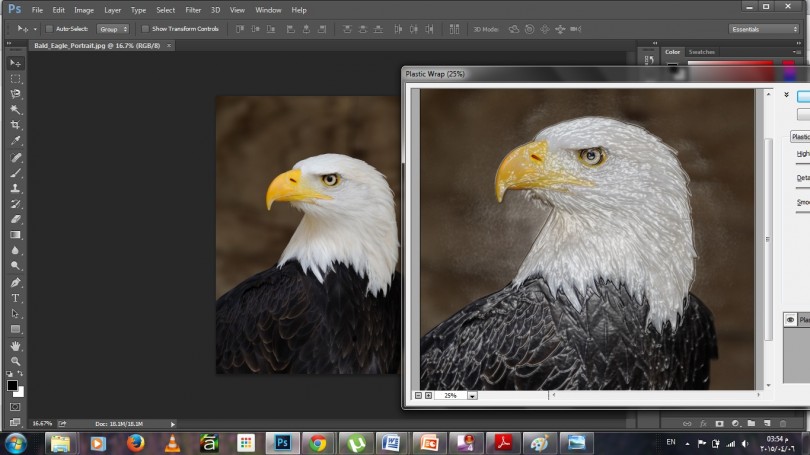Click the status bar share icon
810x455 pixels.
click(x=62, y=424)
